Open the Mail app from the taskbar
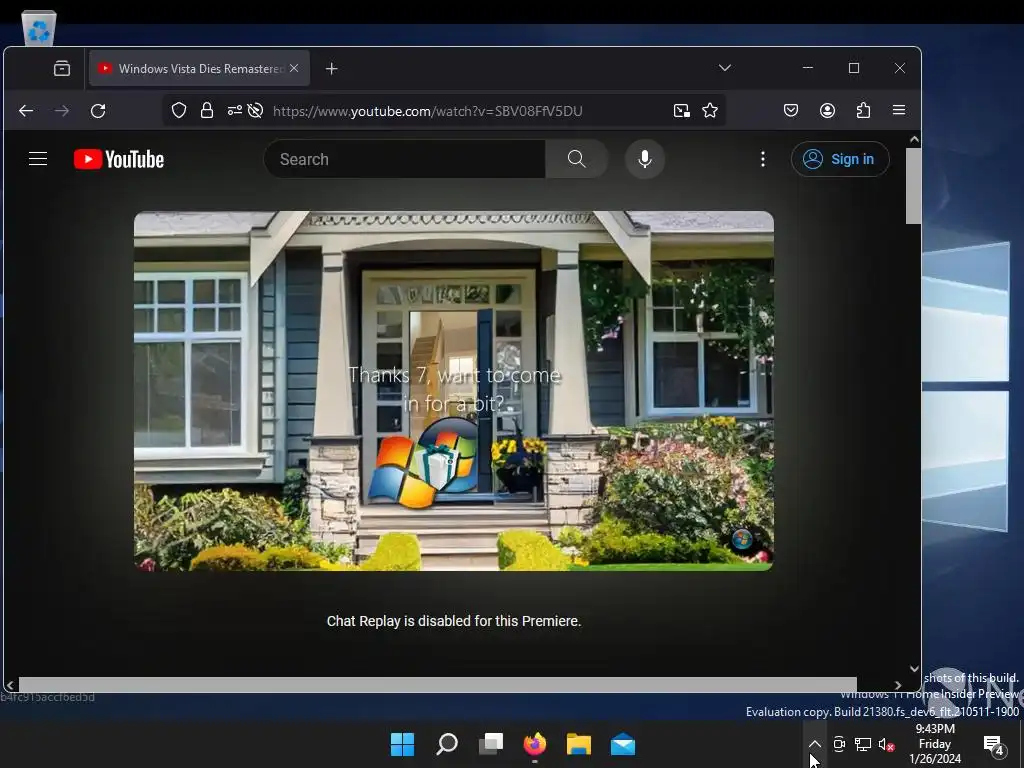Screen dimensions: 1024x768 coord(623,744)
